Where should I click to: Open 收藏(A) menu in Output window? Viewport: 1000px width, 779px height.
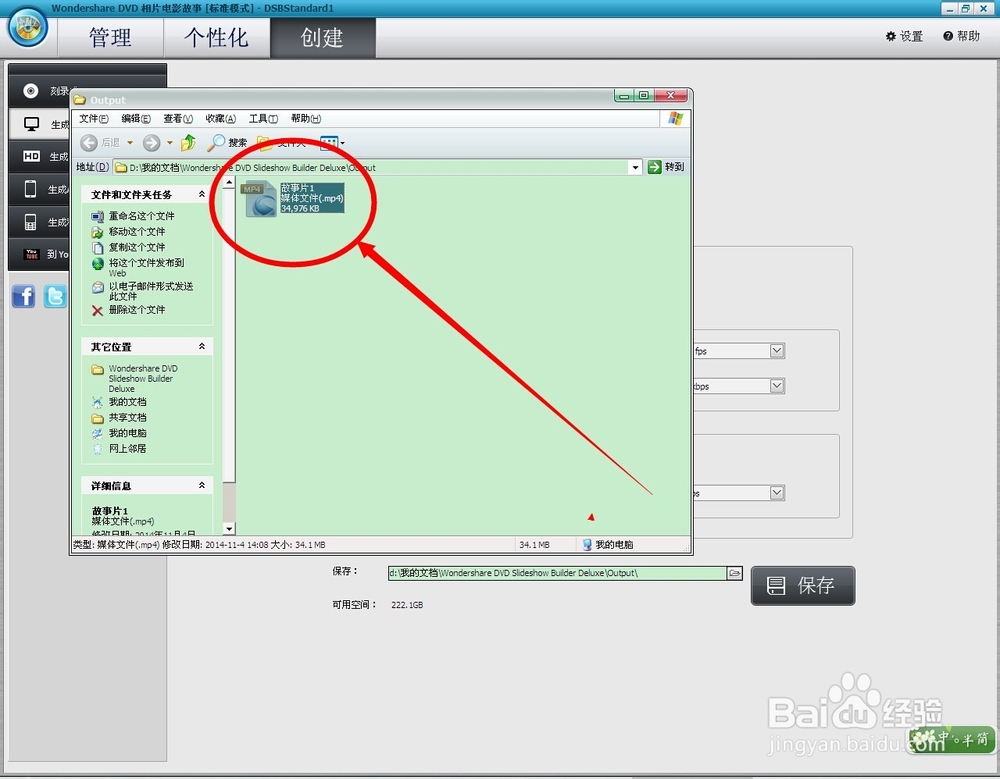pos(221,119)
